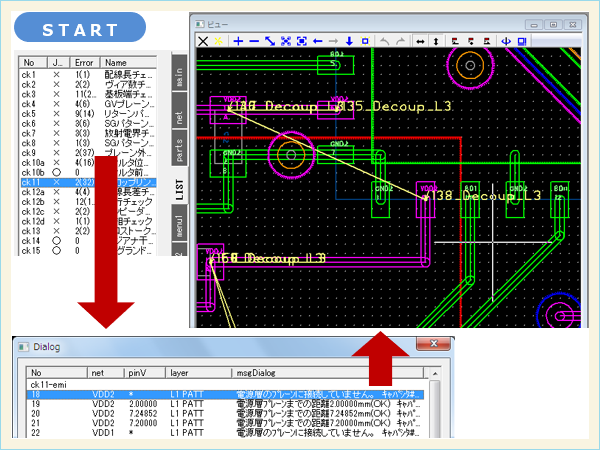This screenshot has width=600, height=450.
Task: Click the yellow star highlight icon
Action: (x=219, y=41)
